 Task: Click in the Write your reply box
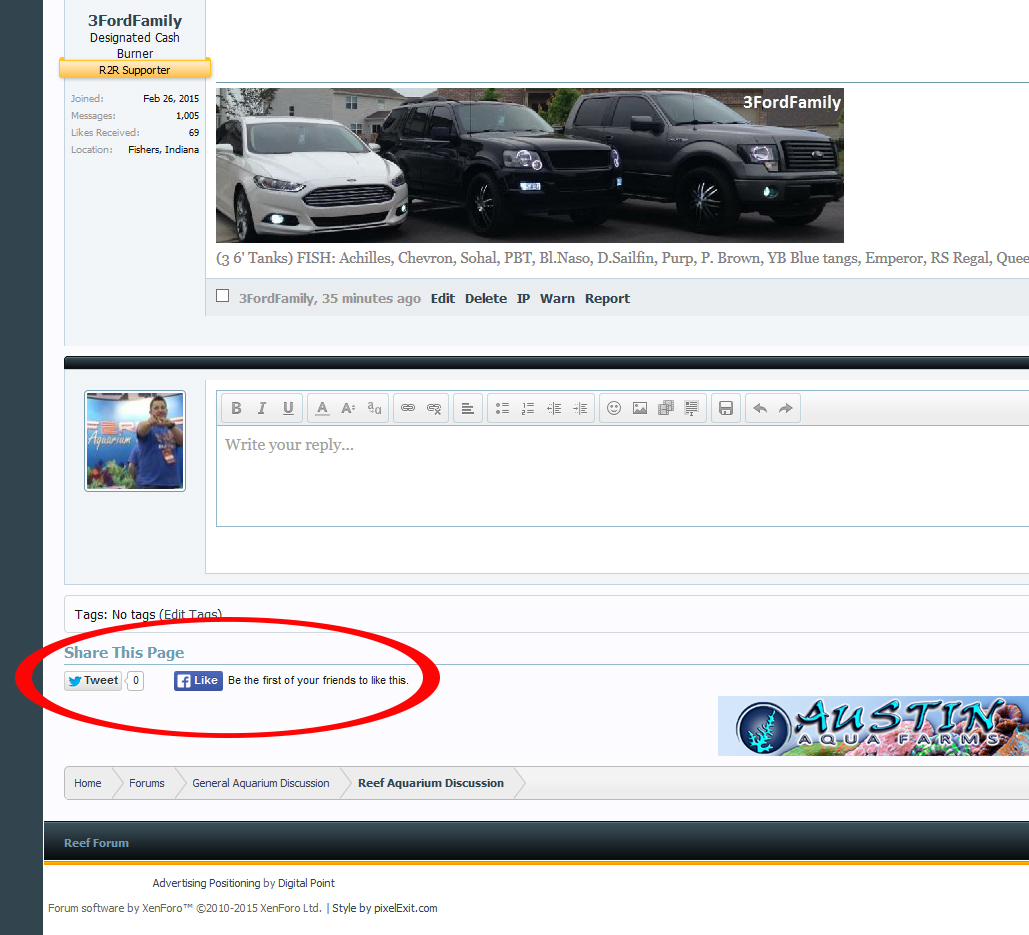(622, 476)
